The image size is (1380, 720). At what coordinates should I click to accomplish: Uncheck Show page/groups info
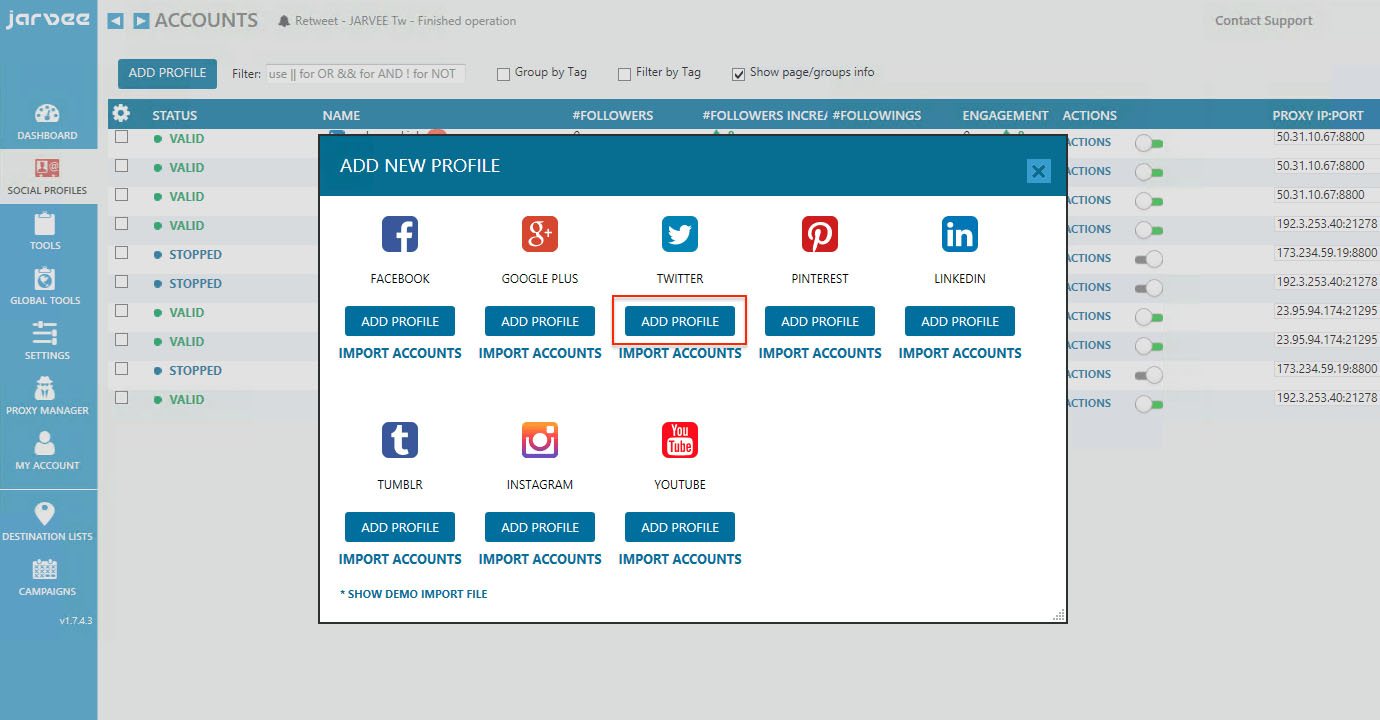click(x=738, y=73)
